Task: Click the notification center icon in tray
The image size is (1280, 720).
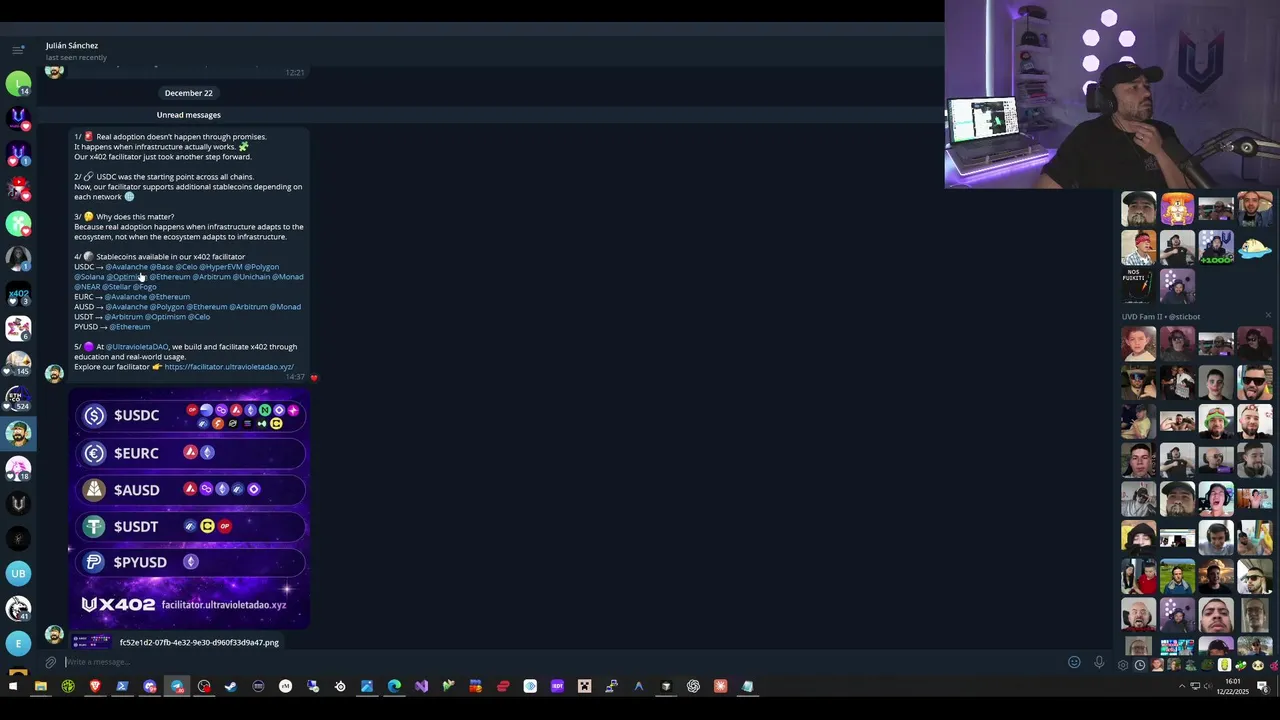Action: tap(1262, 686)
